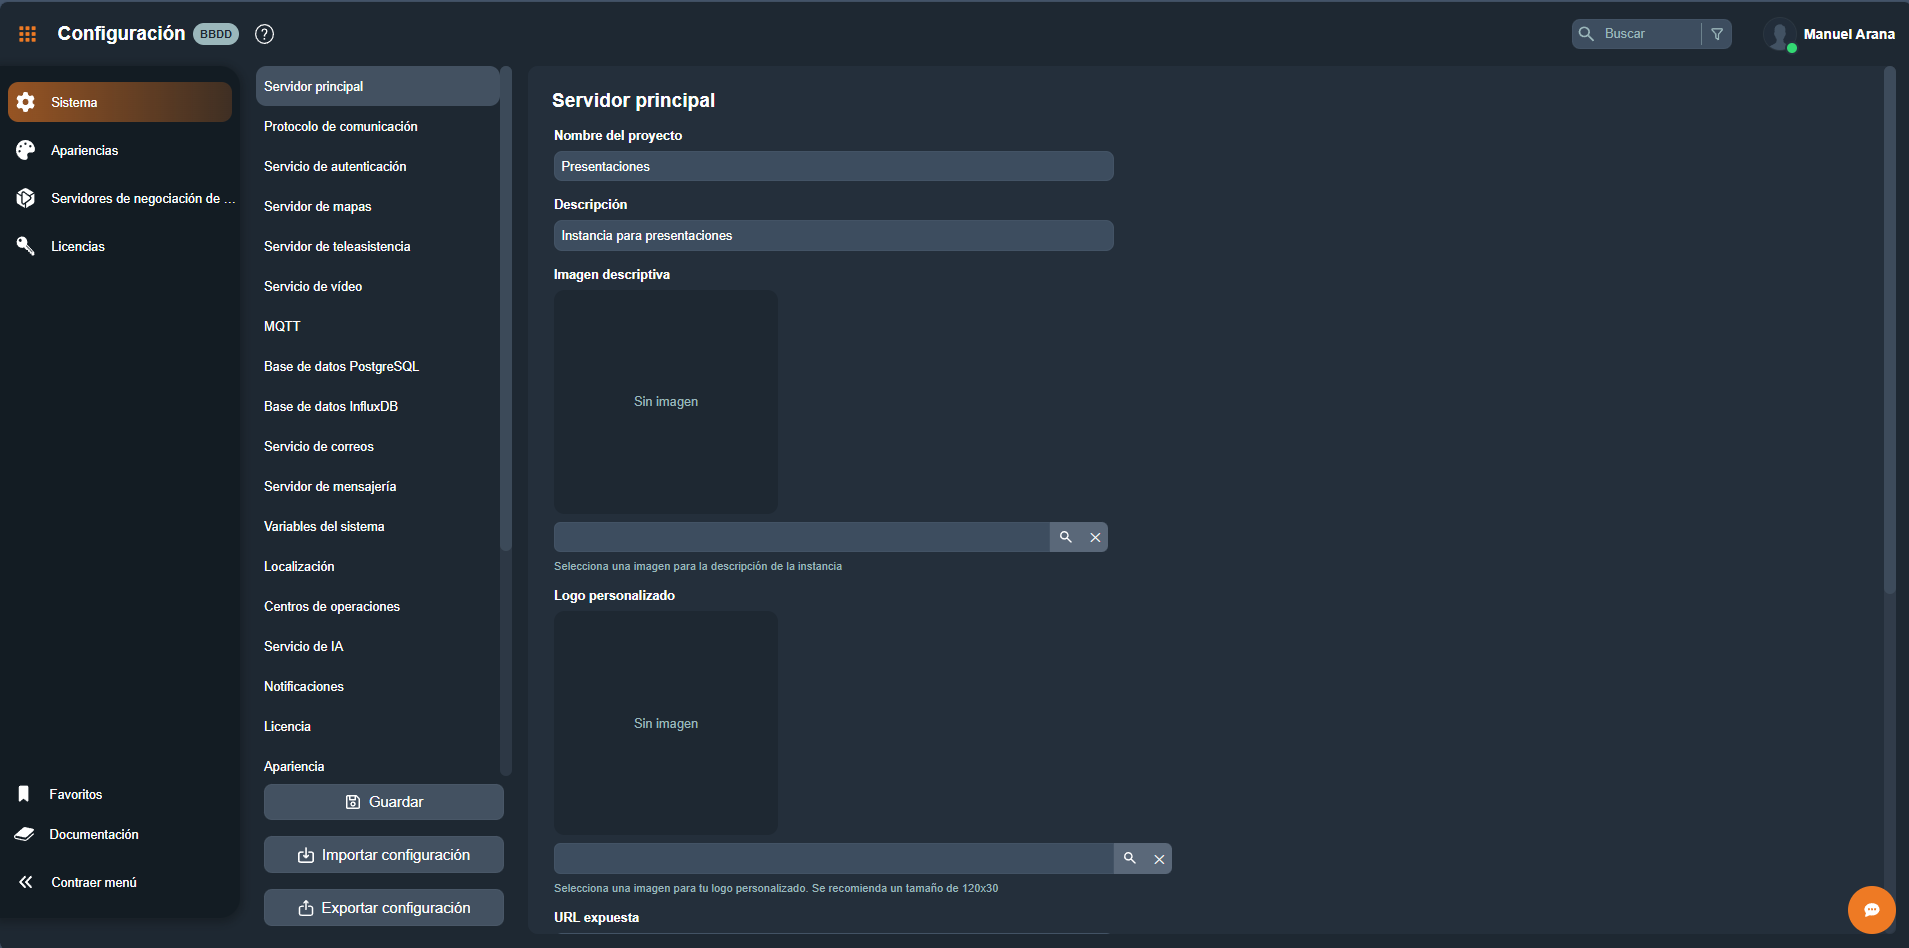Open Servidores de negociación section

[25, 197]
